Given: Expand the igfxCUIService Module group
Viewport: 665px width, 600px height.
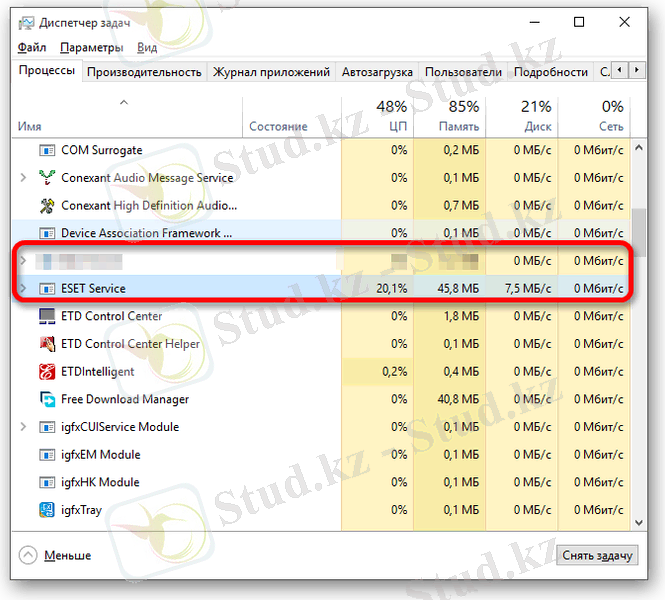Looking at the screenshot, I should point(23,427).
